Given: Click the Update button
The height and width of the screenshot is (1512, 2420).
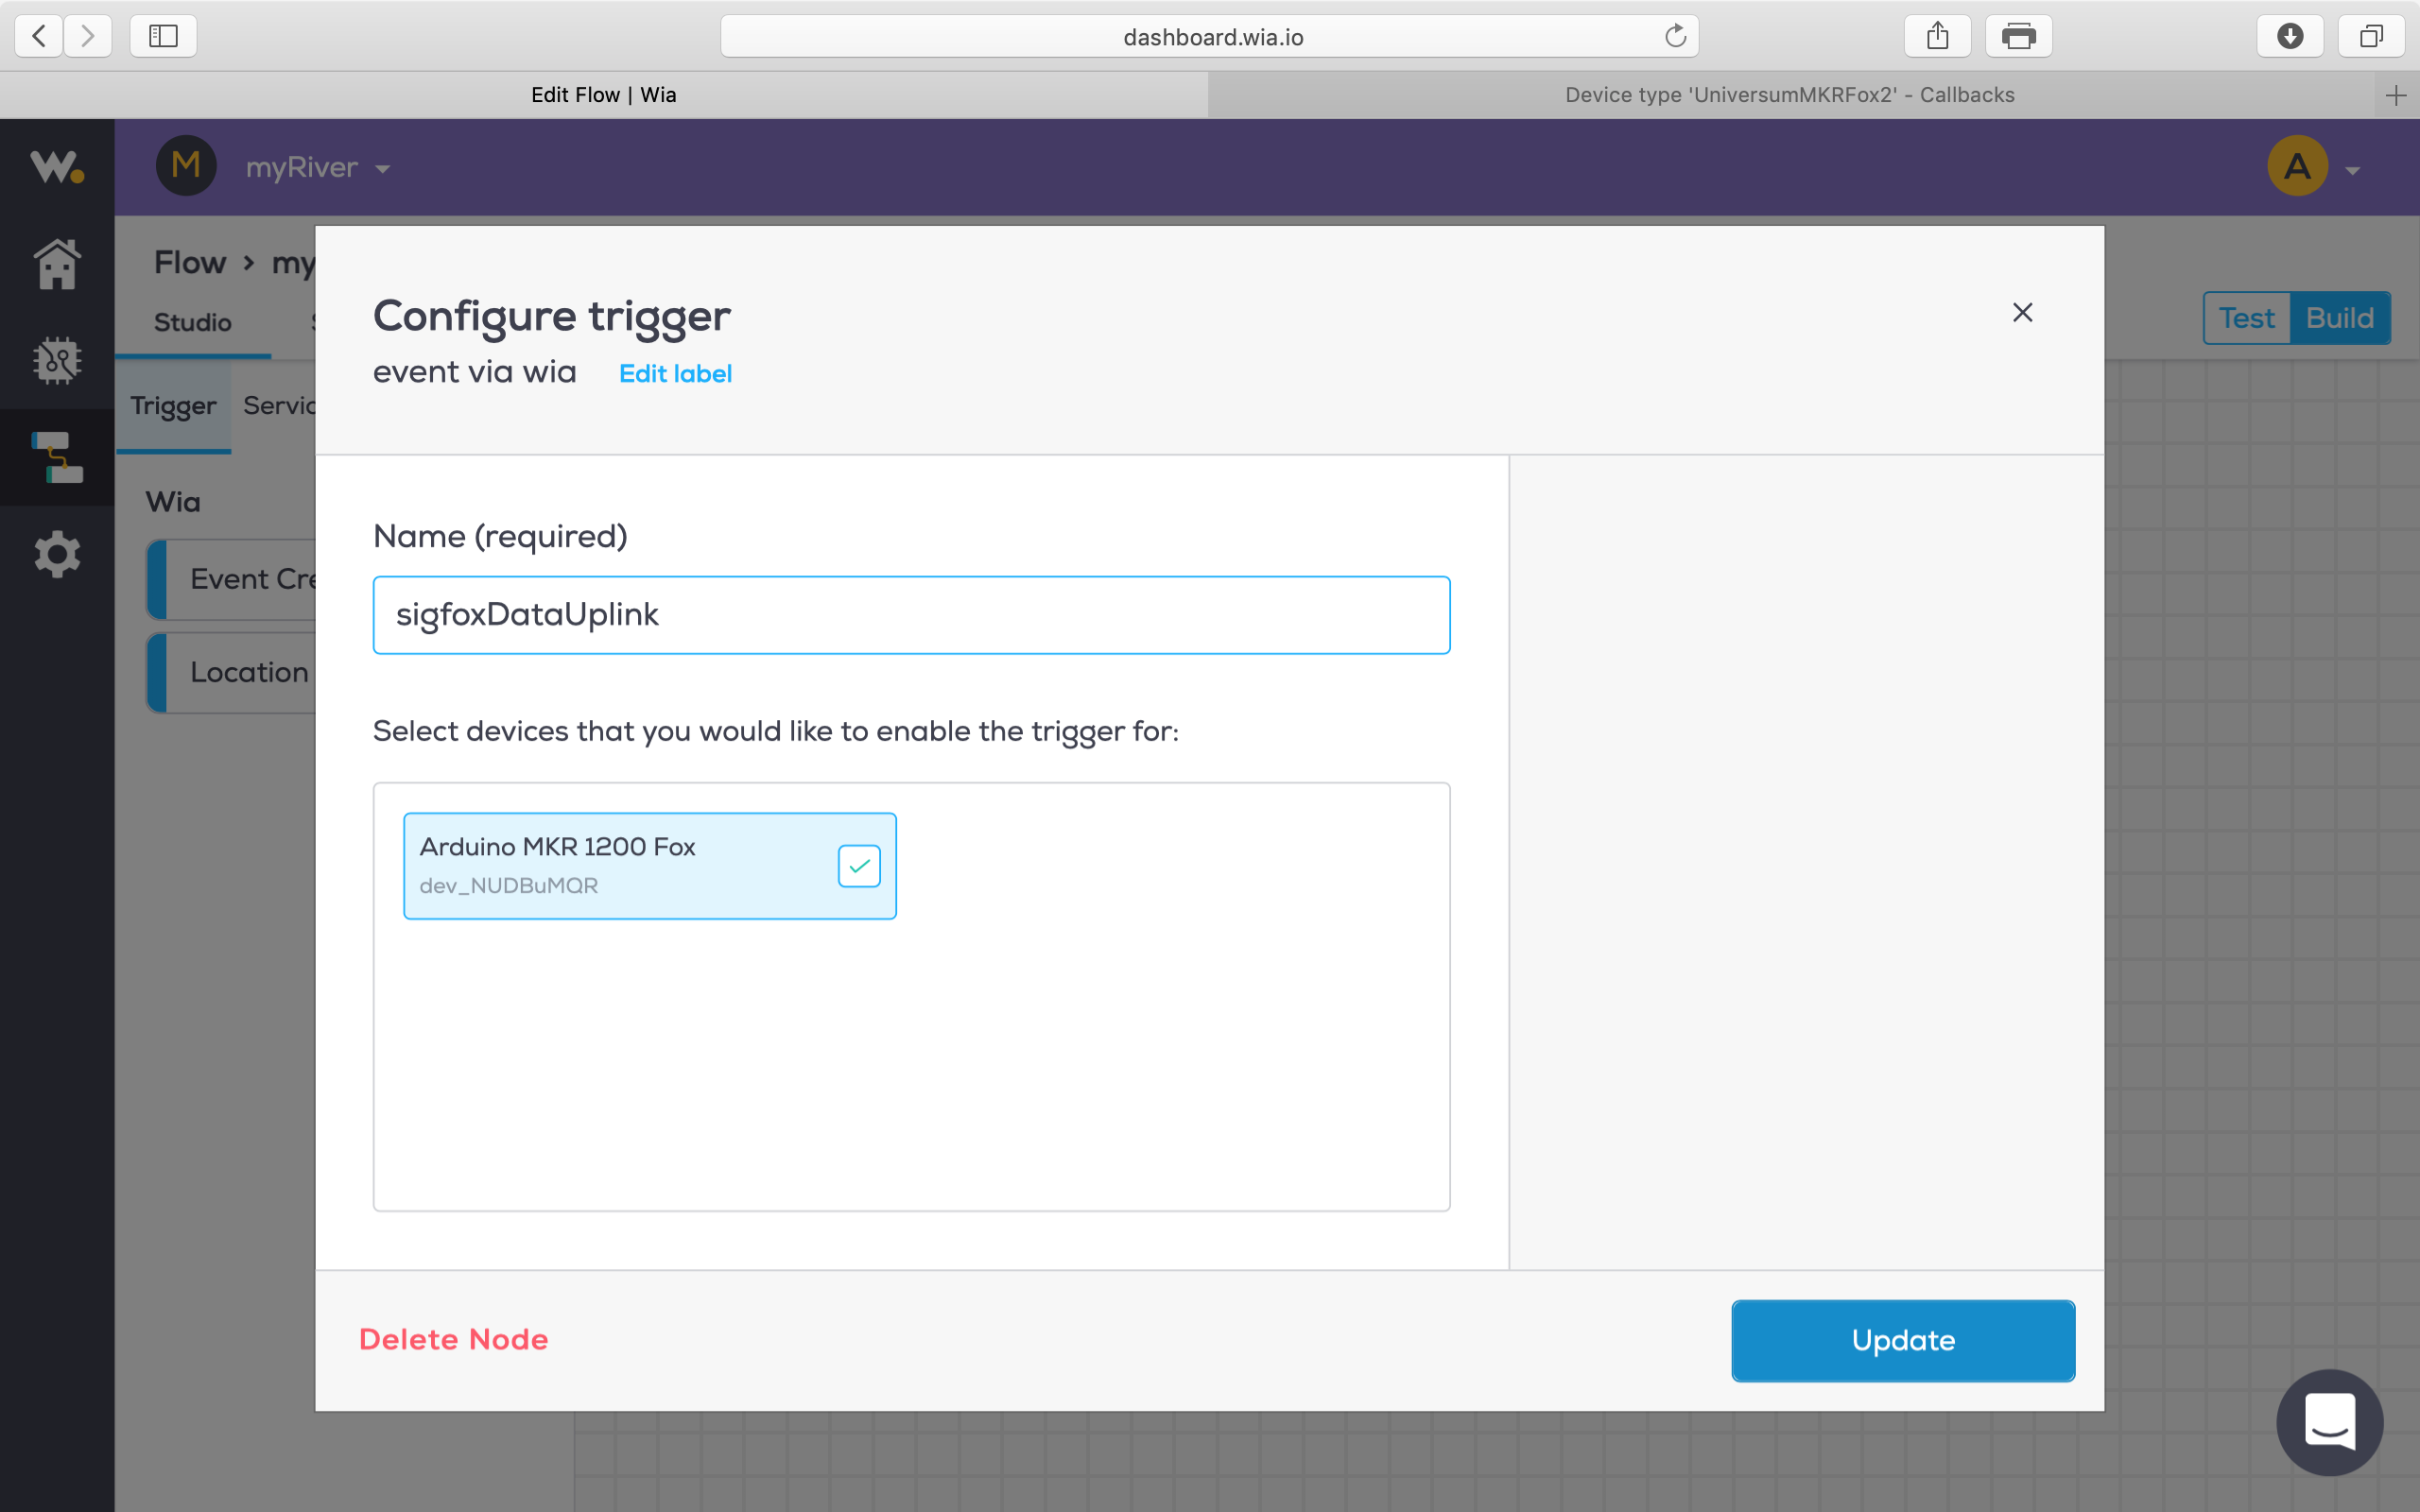Looking at the screenshot, I should point(1902,1340).
